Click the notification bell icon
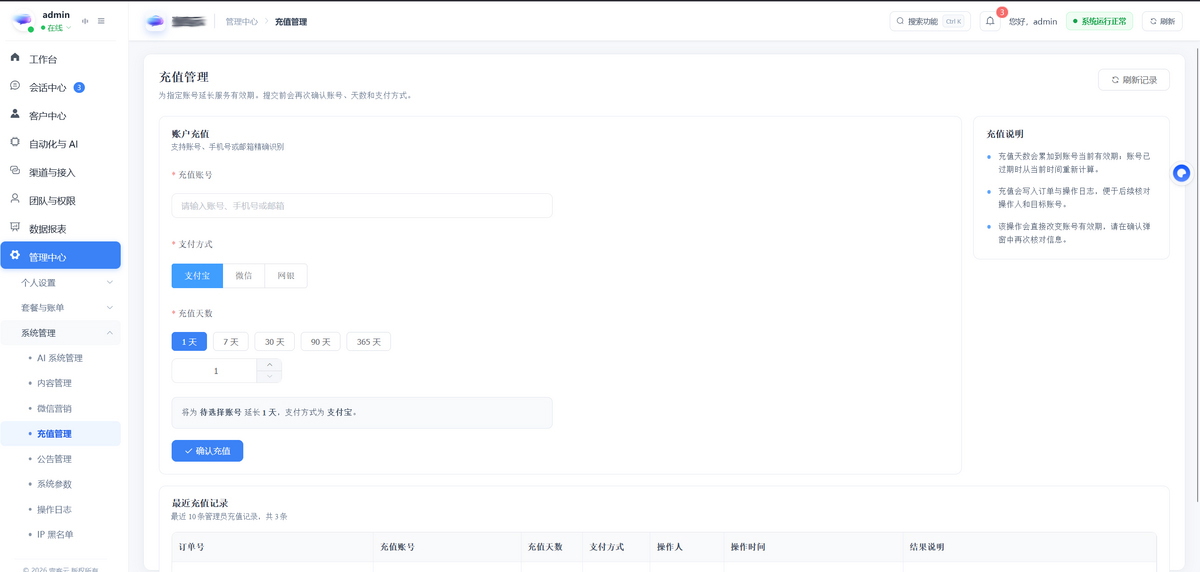The width and height of the screenshot is (1200, 572). click(990, 21)
